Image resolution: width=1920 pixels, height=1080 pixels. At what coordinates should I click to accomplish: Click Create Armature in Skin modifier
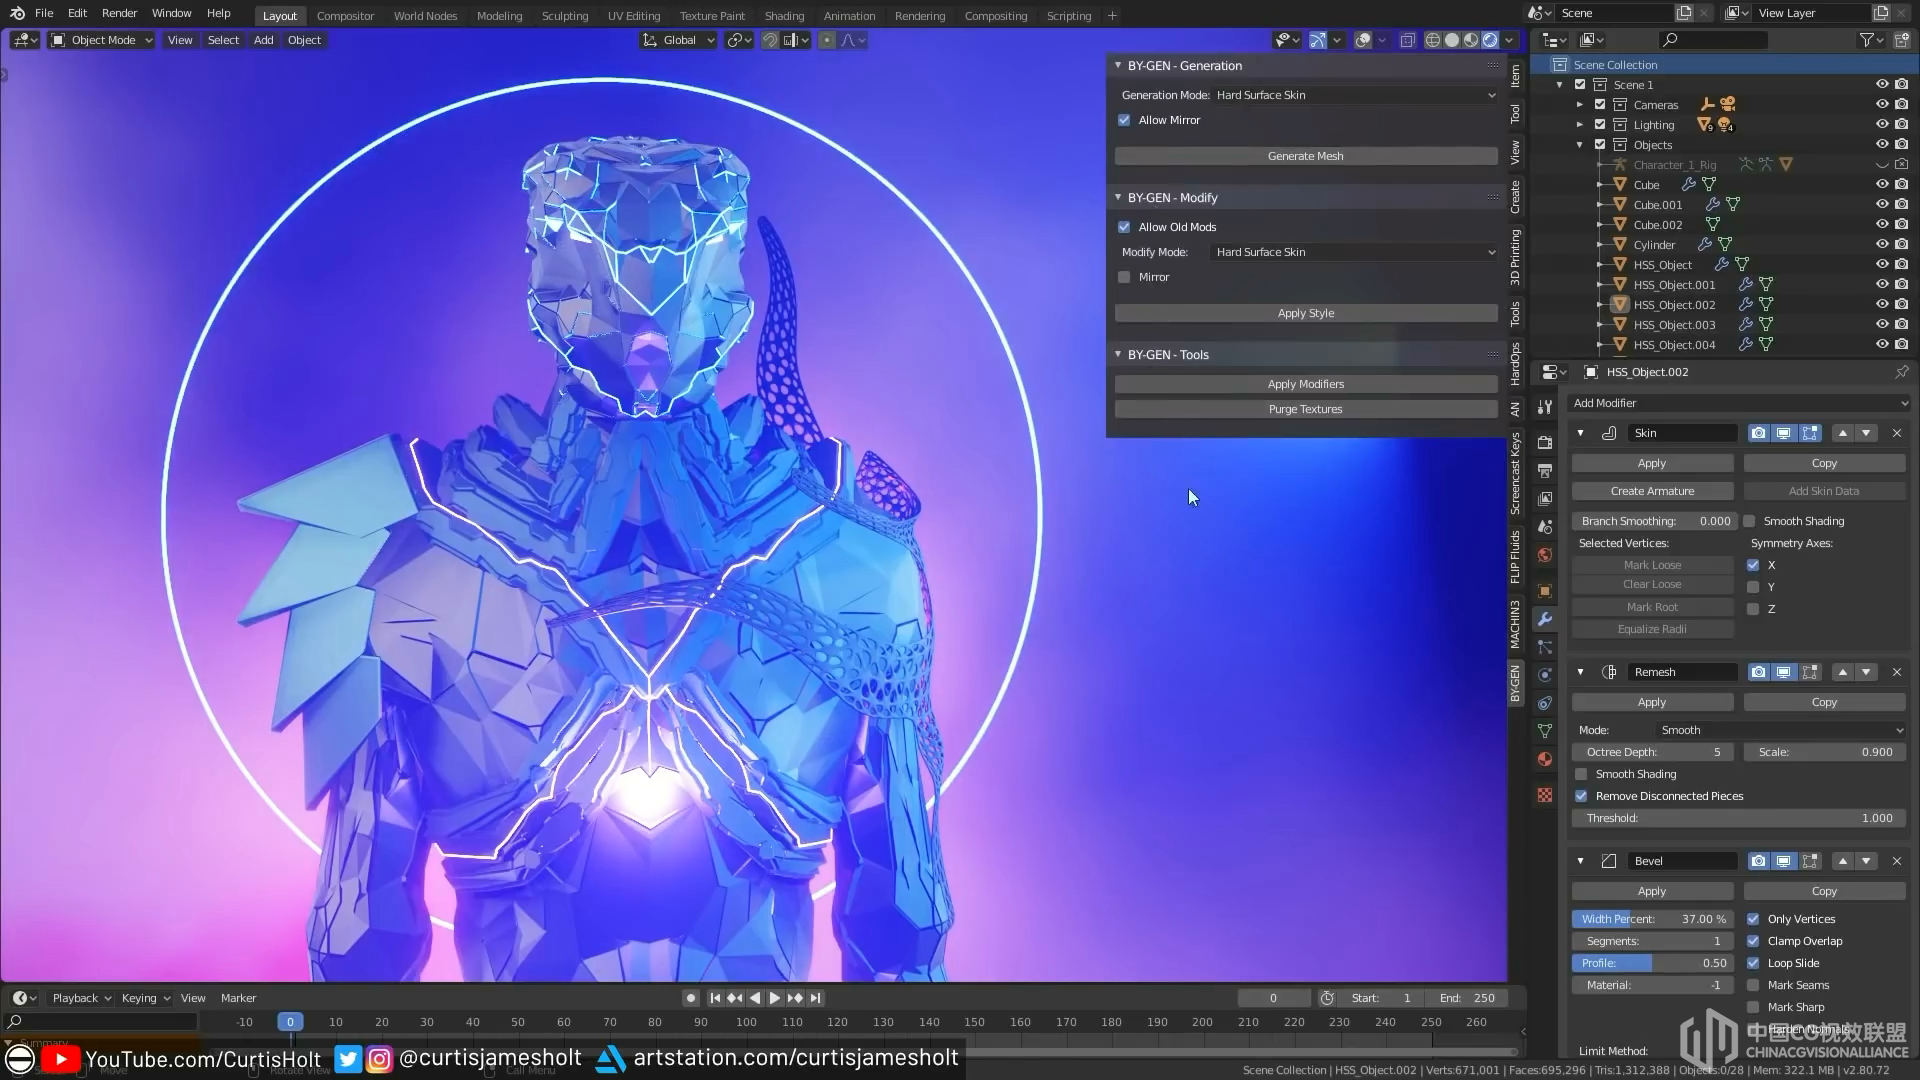click(x=1652, y=491)
